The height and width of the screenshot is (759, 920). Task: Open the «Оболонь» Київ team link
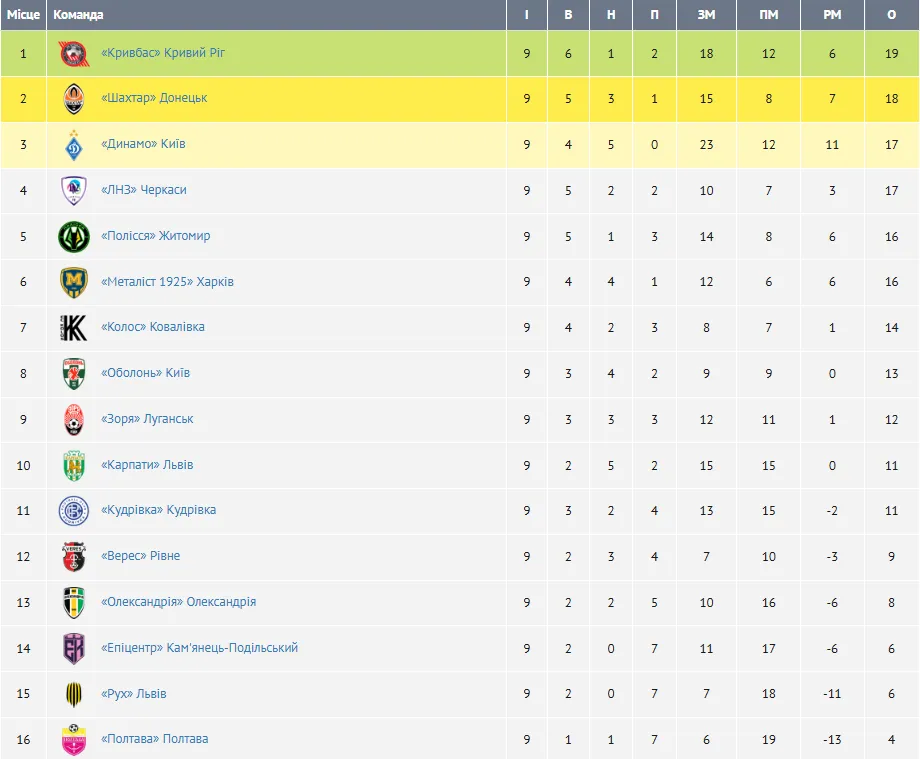(145, 373)
